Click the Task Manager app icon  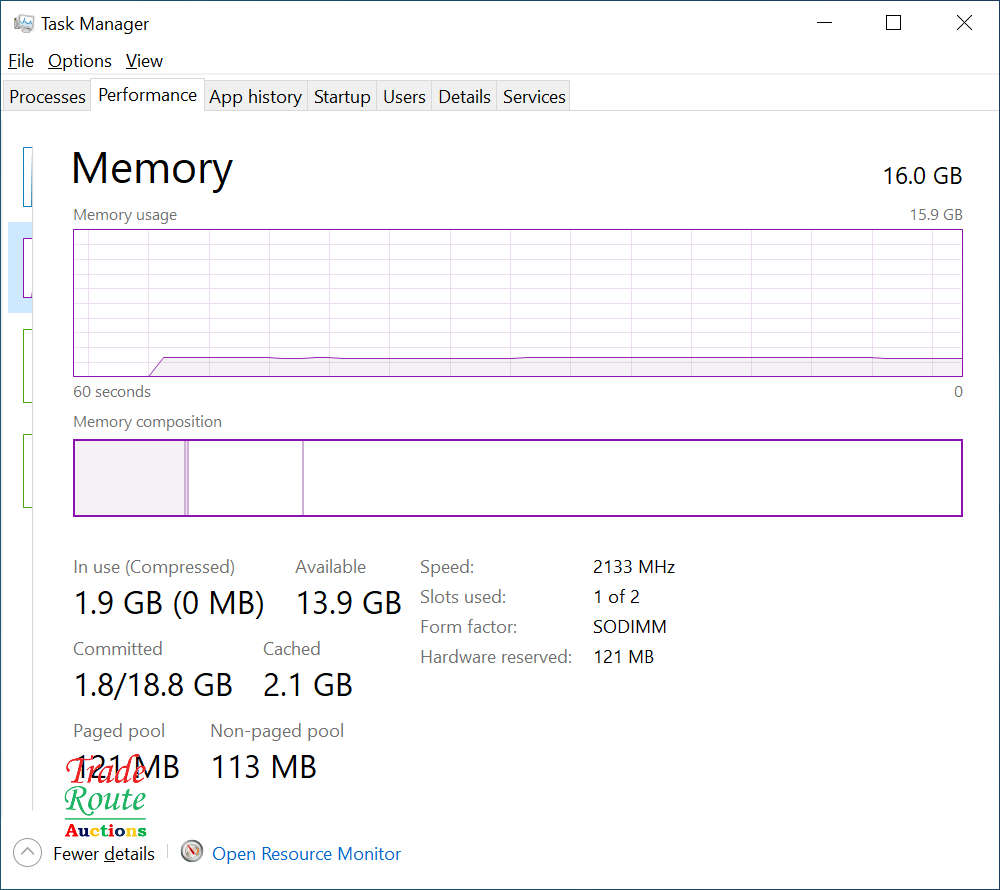click(24, 24)
